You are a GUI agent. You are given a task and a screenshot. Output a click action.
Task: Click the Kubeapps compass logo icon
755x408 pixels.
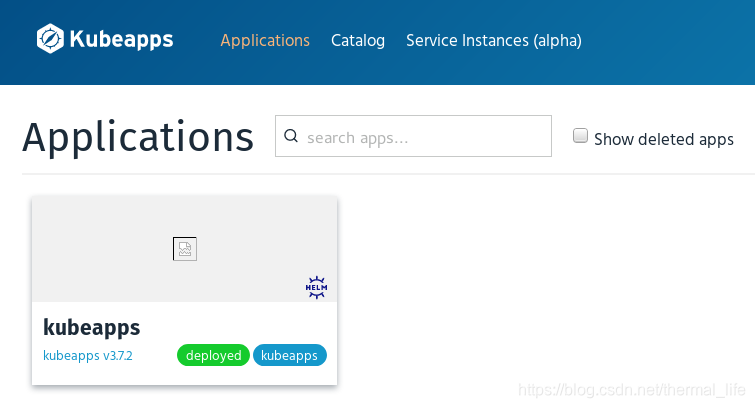click(50, 39)
